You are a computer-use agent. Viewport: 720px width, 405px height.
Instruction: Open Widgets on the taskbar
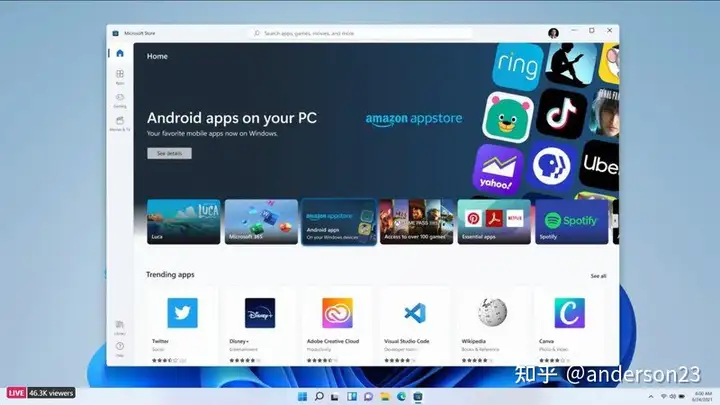[x=352, y=396]
